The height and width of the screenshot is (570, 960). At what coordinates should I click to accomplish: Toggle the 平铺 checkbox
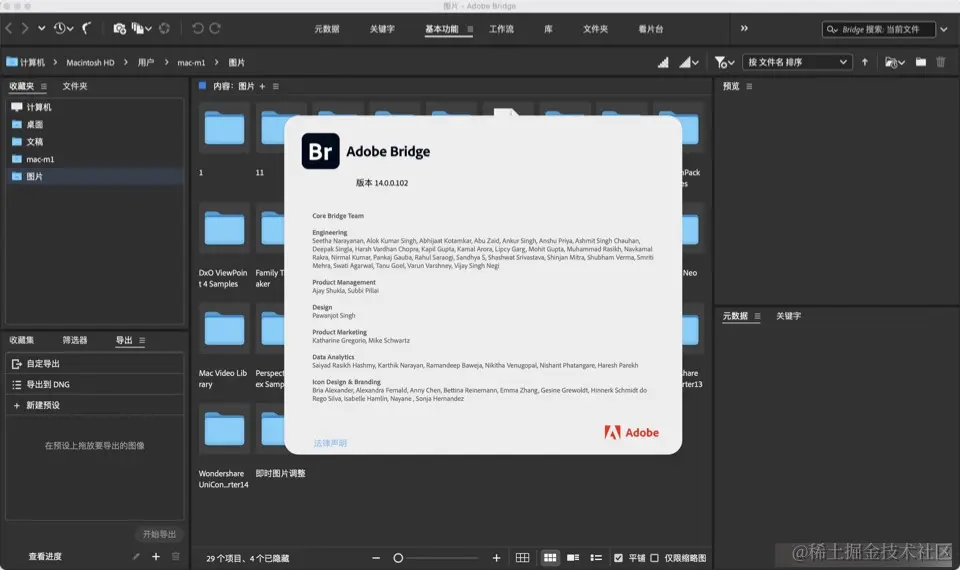tap(618, 558)
